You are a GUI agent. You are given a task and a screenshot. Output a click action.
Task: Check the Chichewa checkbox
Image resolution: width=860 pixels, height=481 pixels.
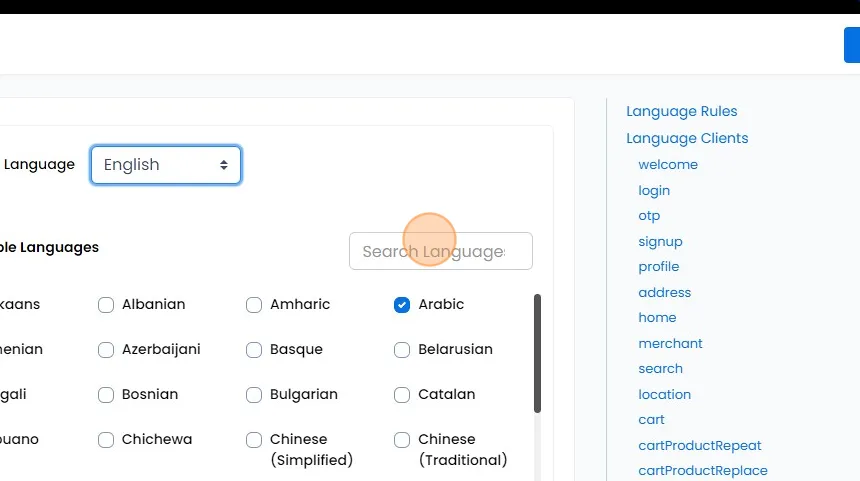[106, 439]
